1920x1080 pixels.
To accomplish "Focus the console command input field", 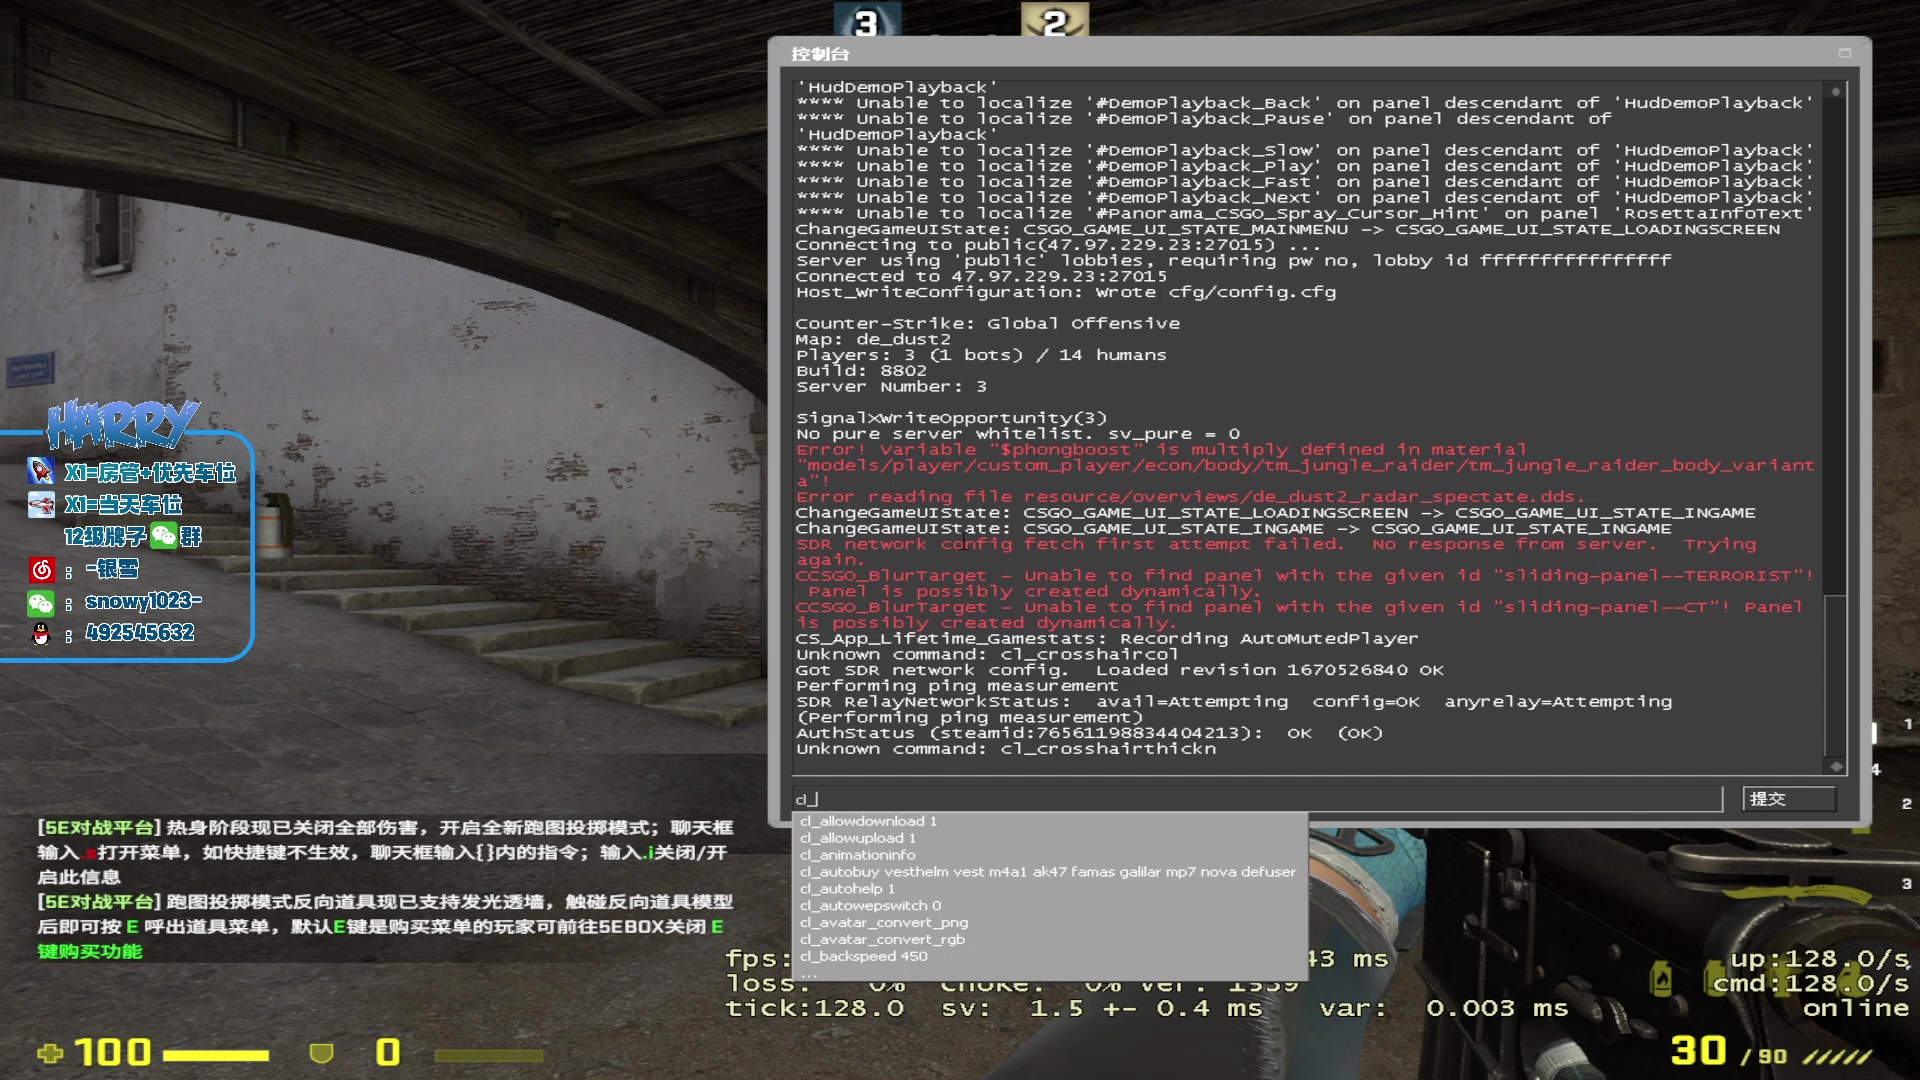I will [1258, 799].
